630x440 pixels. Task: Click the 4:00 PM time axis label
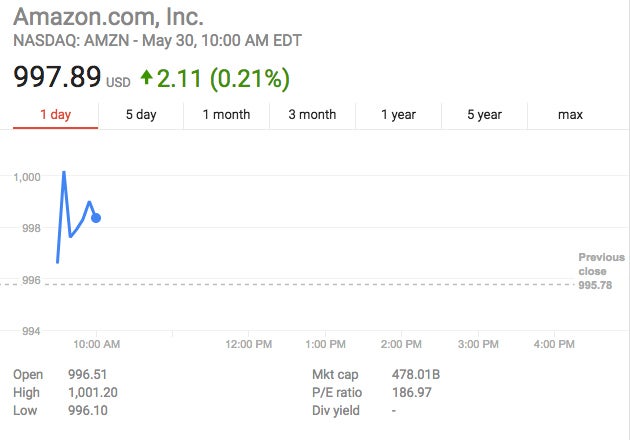tap(553, 344)
